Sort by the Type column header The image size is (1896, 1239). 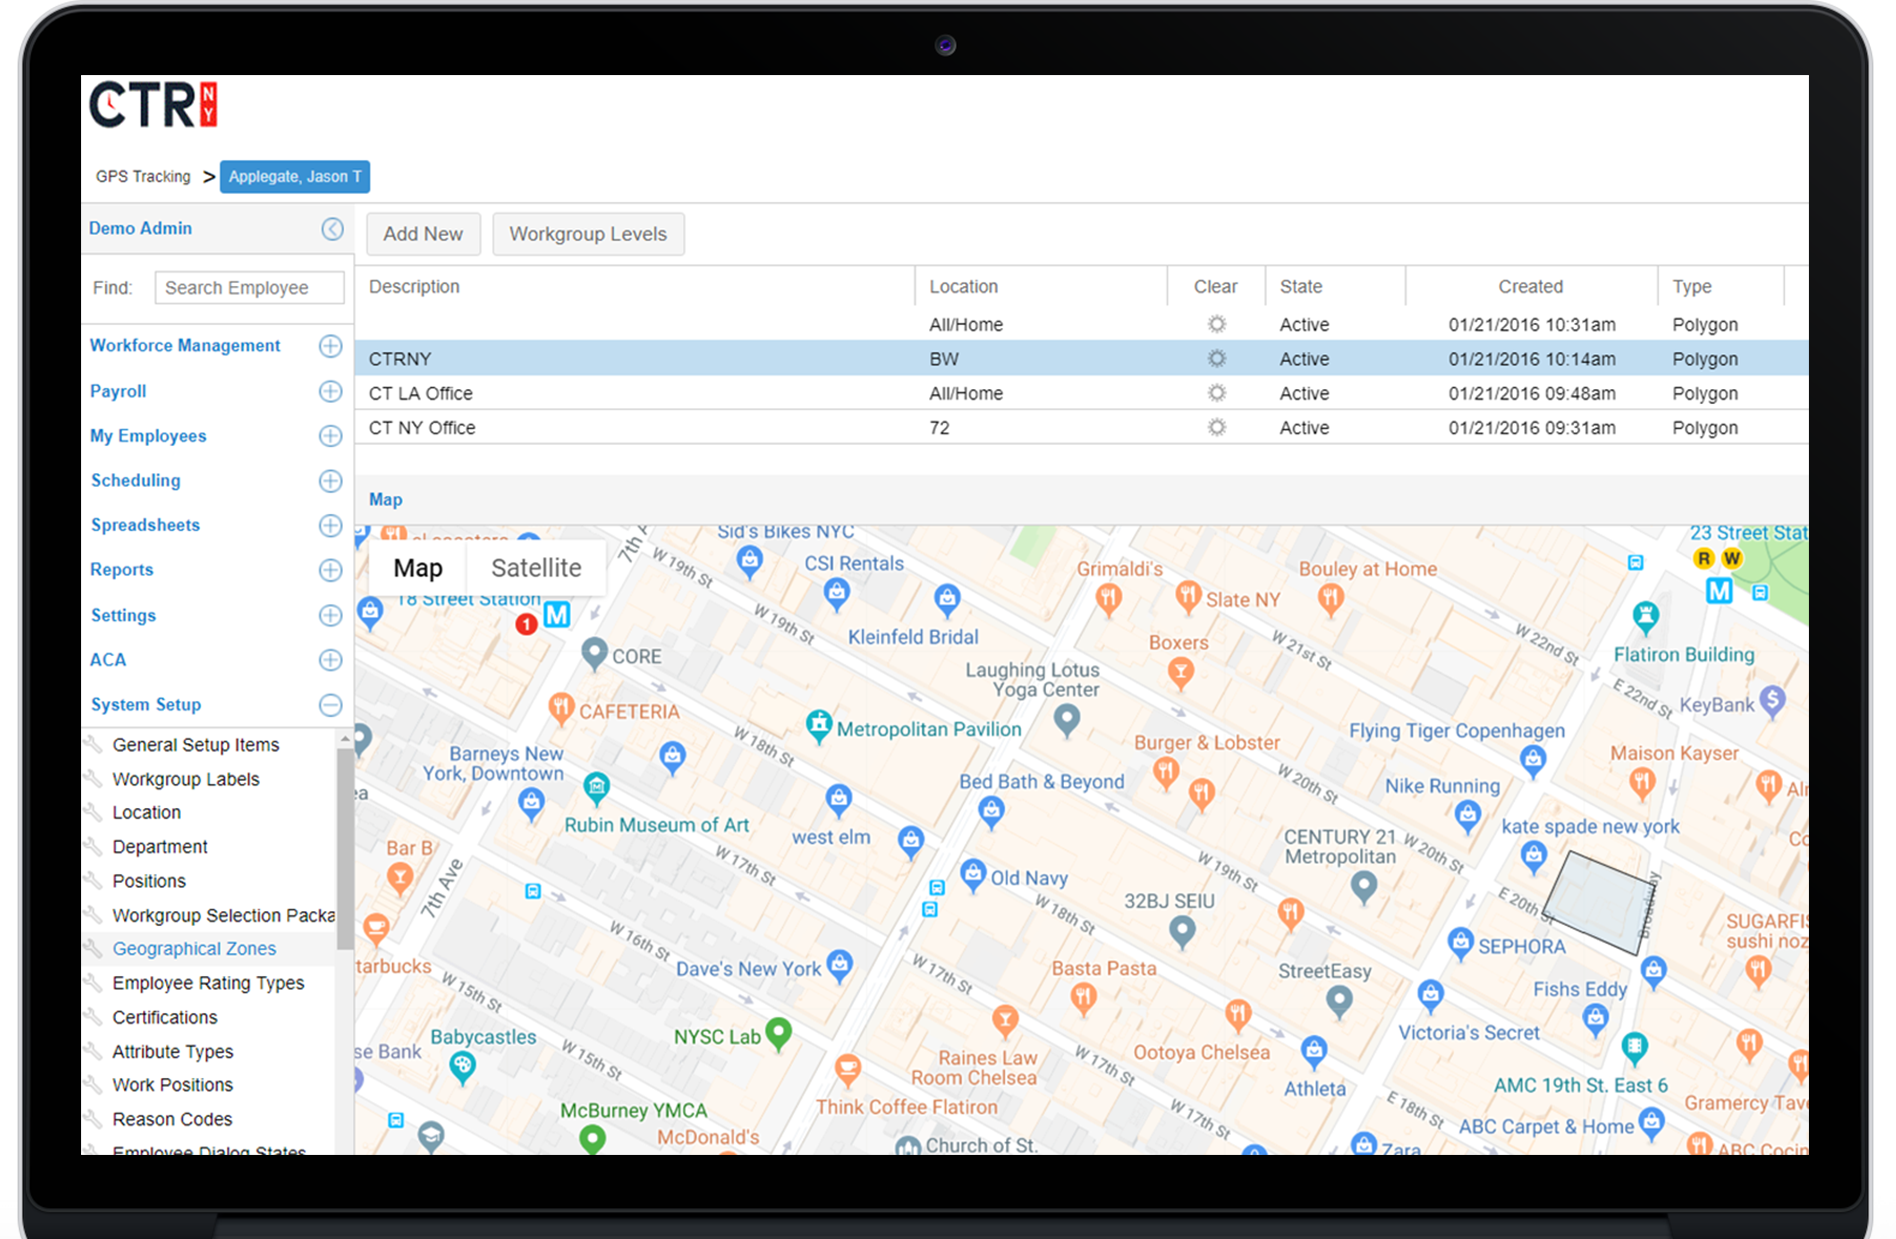(1692, 287)
